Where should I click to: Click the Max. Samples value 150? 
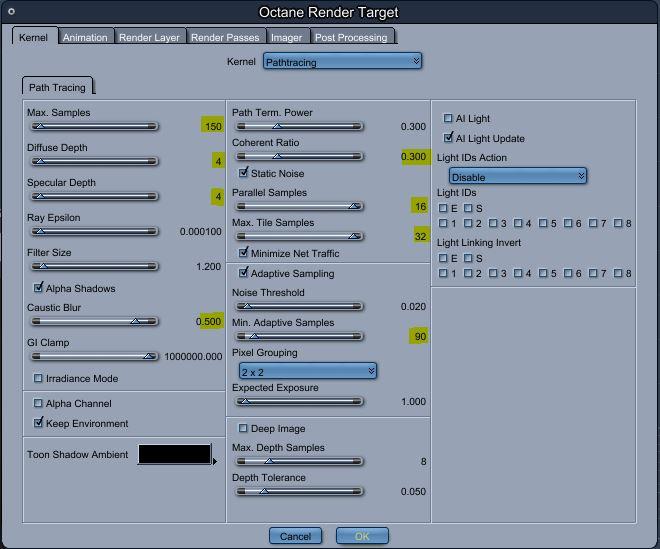(x=213, y=126)
